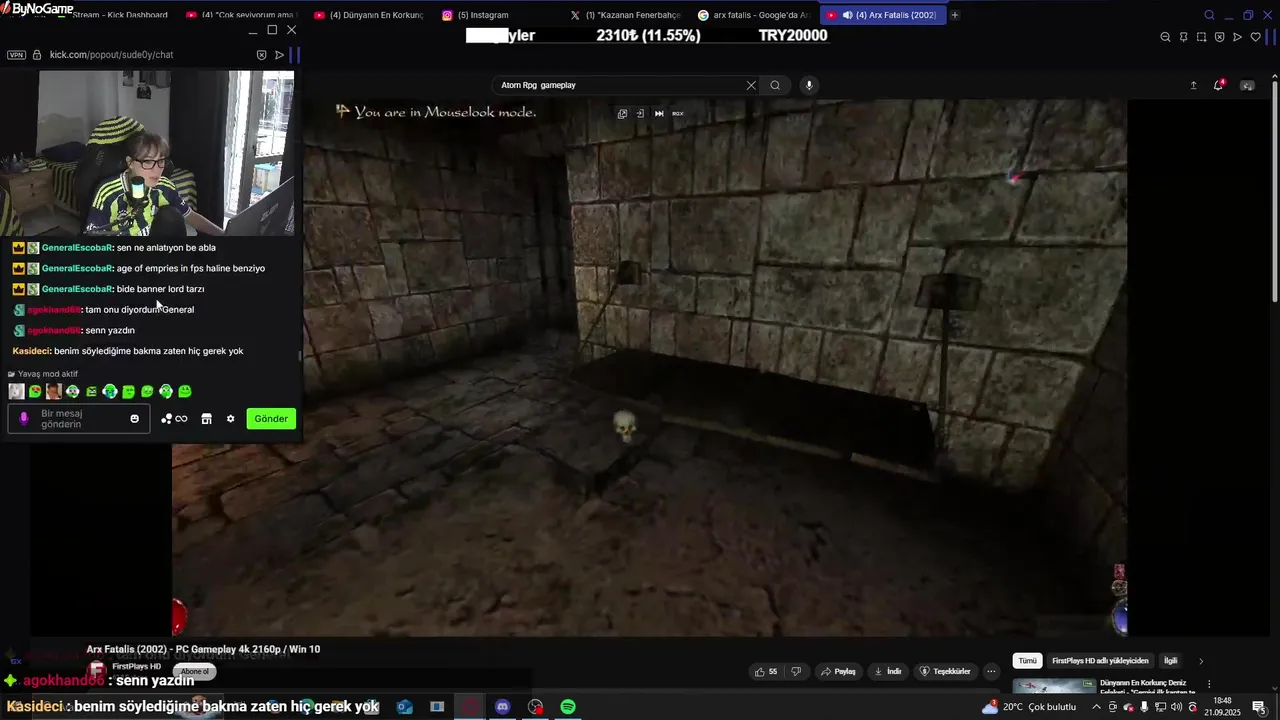Open the suggested video thumbnail 'Dünyanın En Korkunç Deniz'
The height and width of the screenshot is (720, 1280).
[x=1054, y=686]
